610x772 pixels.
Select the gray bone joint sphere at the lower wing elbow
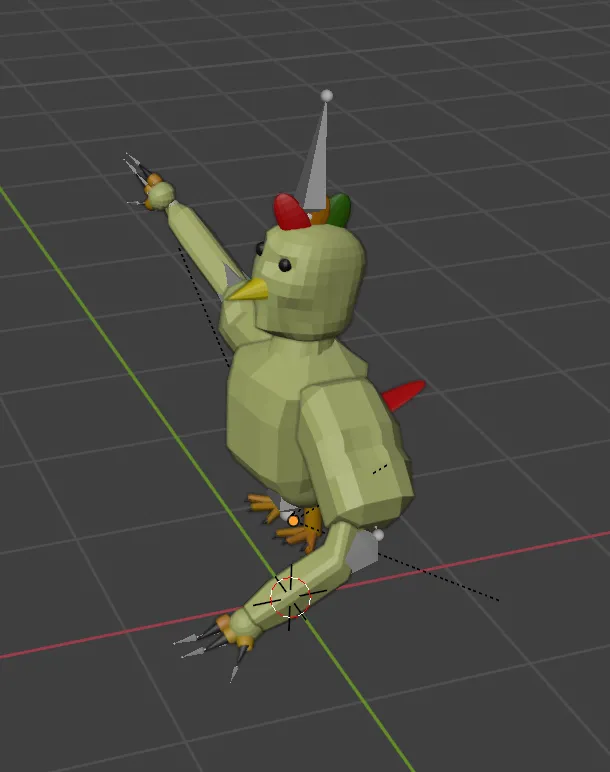pos(378,534)
